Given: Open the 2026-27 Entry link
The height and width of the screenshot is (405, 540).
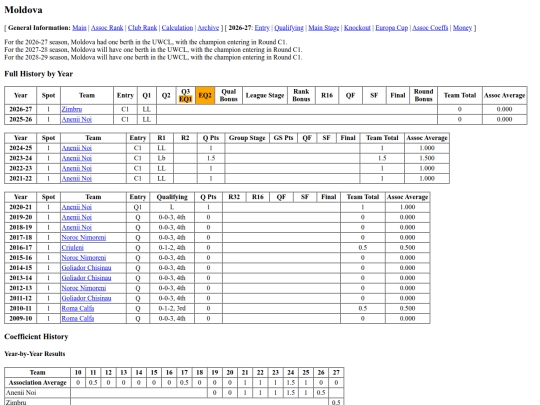Looking at the screenshot, I should (x=262, y=28).
